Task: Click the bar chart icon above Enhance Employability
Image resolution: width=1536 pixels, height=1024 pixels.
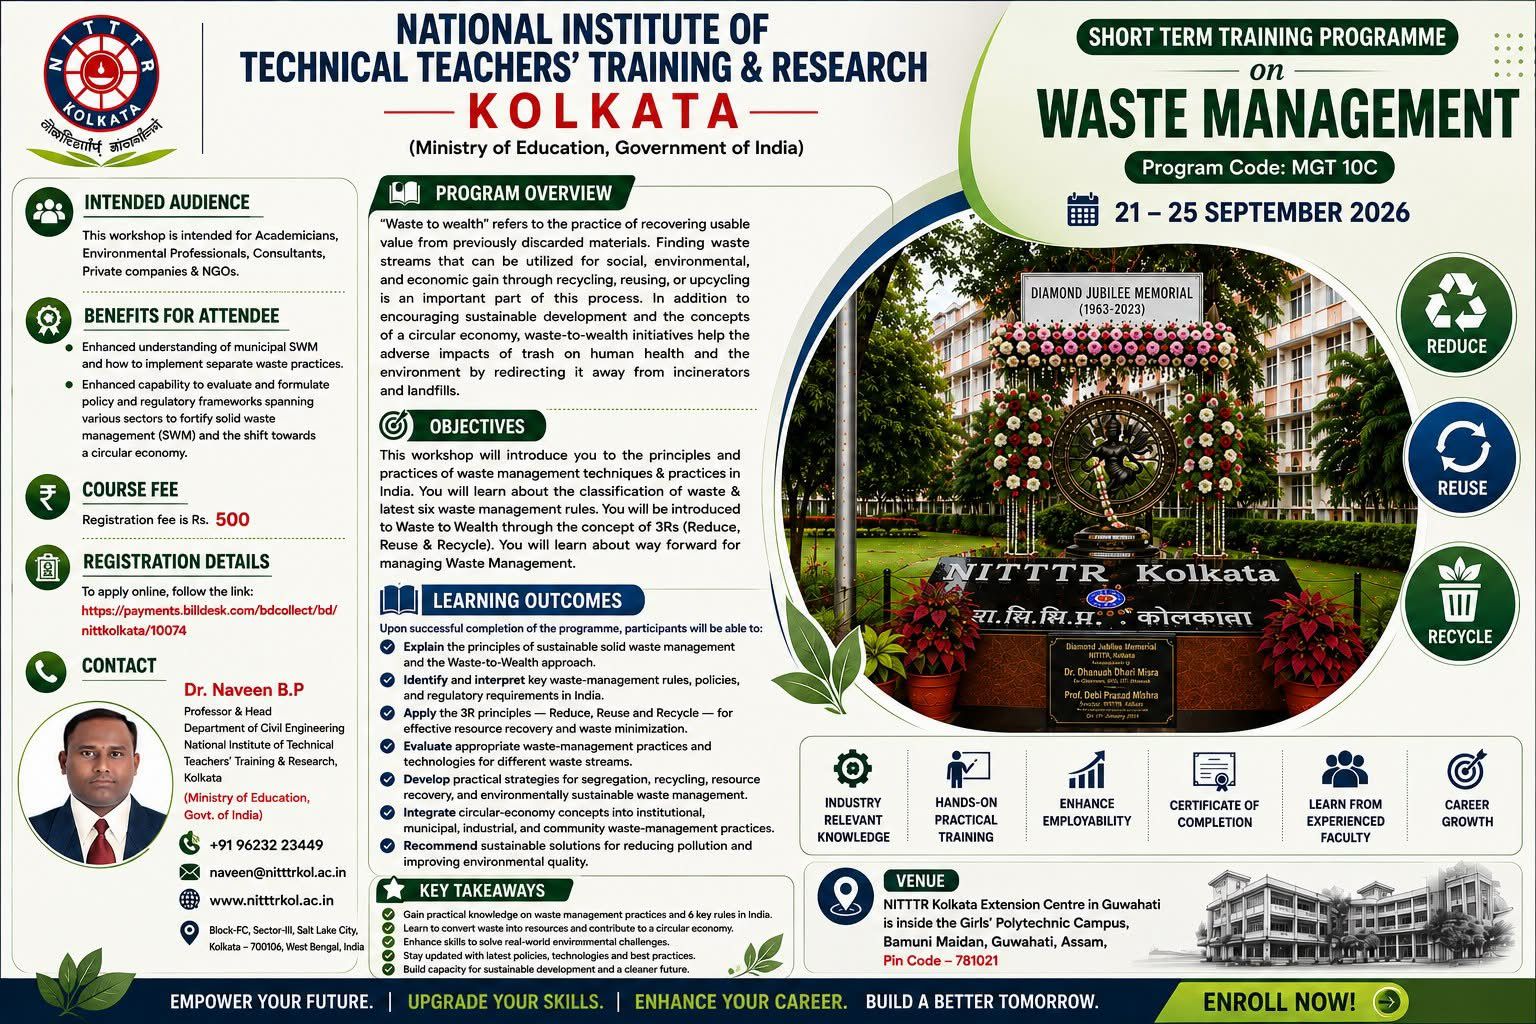Action: 1087,771
